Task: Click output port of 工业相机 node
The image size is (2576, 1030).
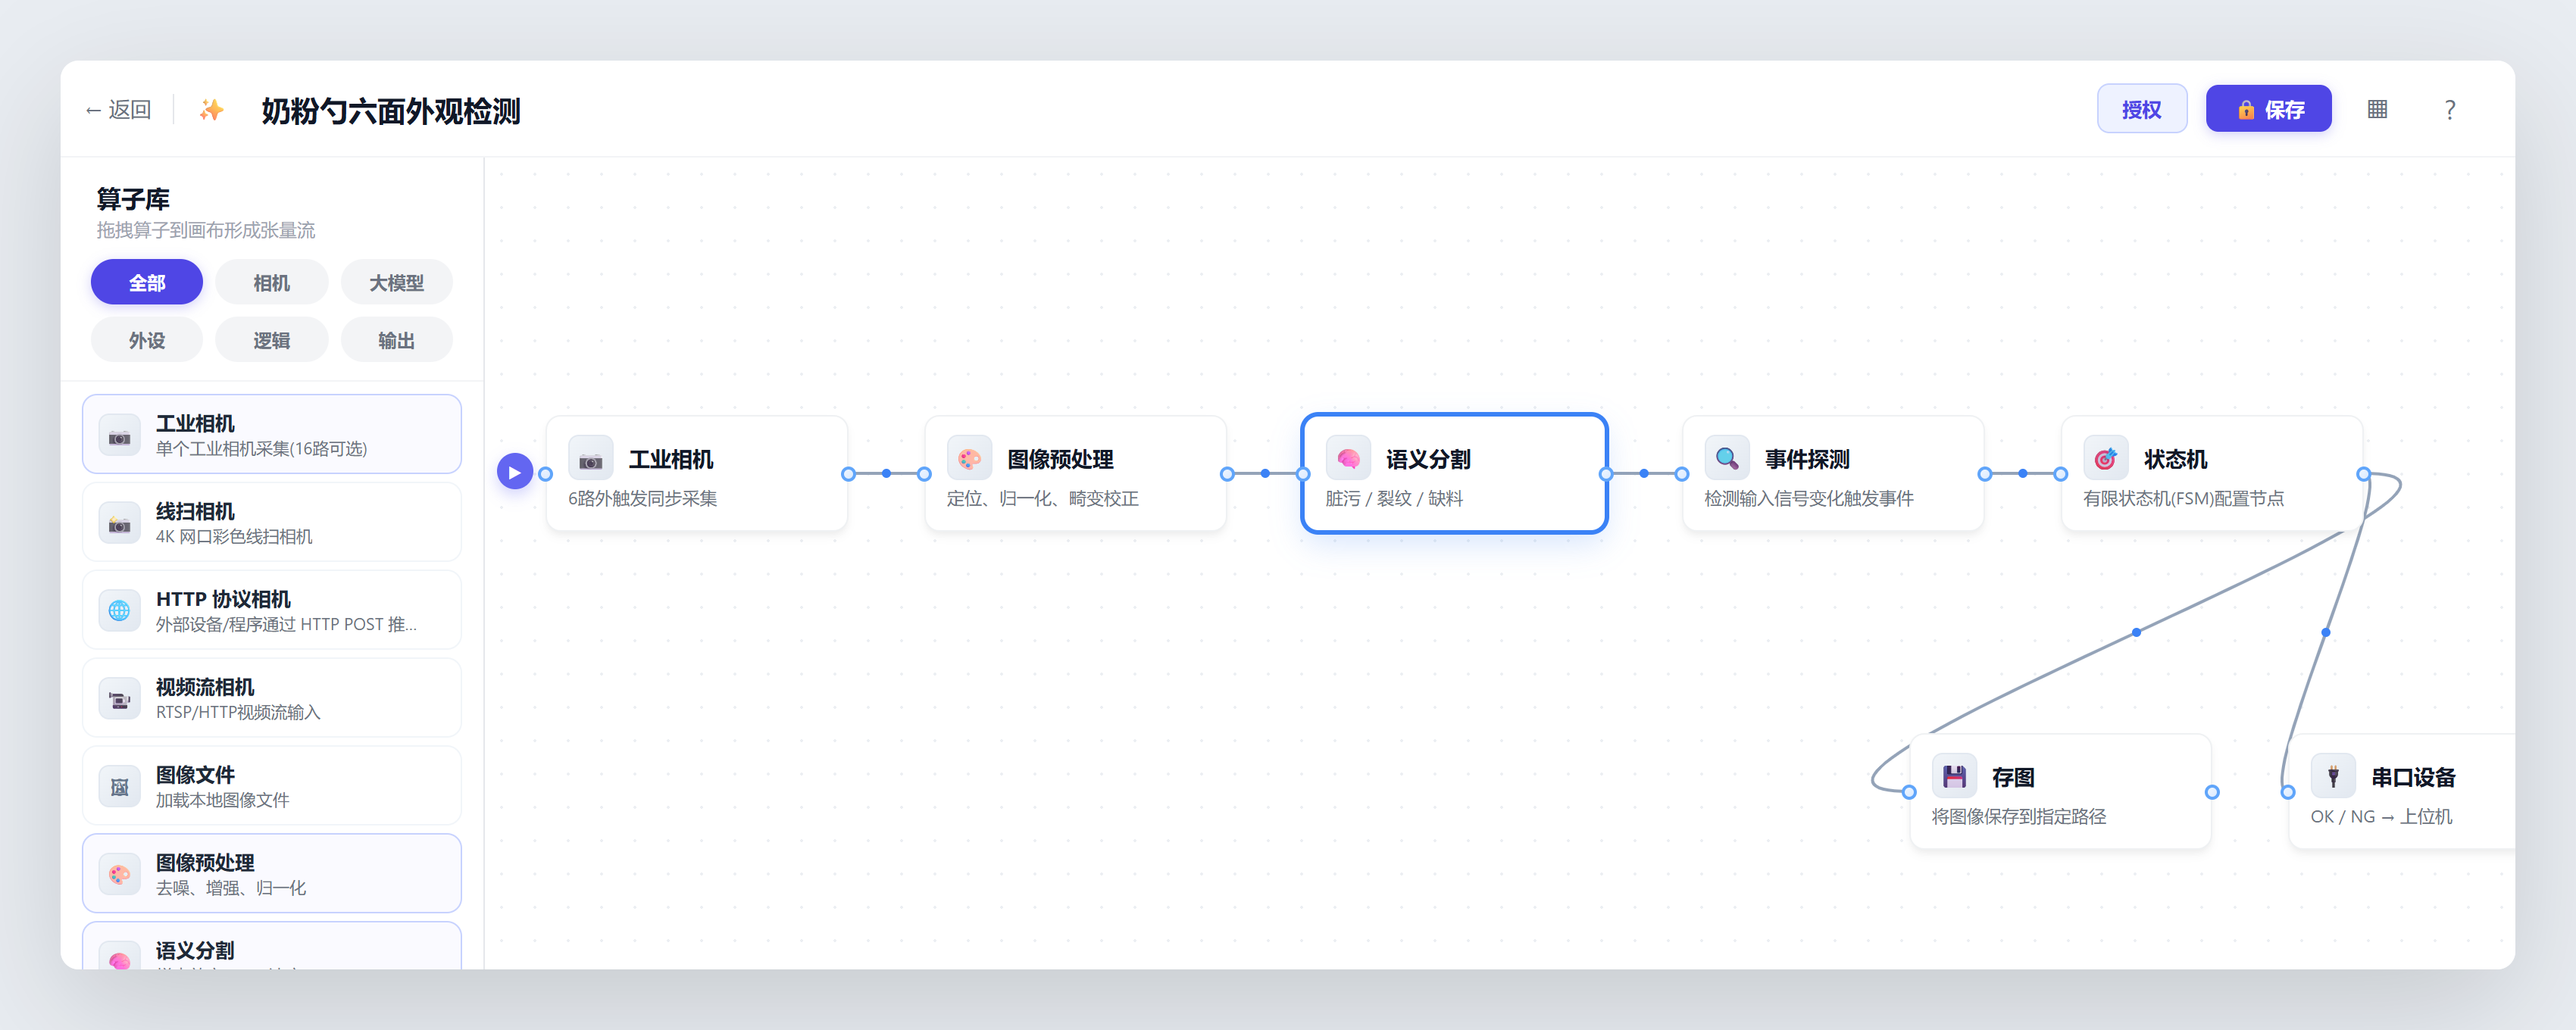Action: 848,474
